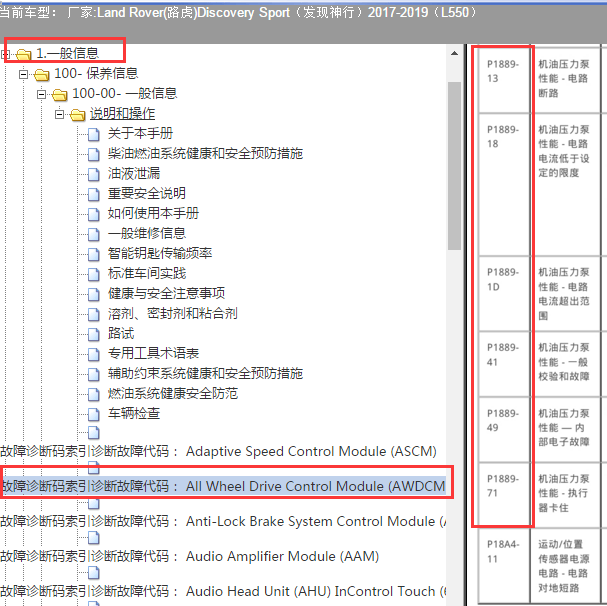Click document icon beside 辅助约束系统健康和安全预防措施
This screenshot has height=606, width=607.
point(94,374)
